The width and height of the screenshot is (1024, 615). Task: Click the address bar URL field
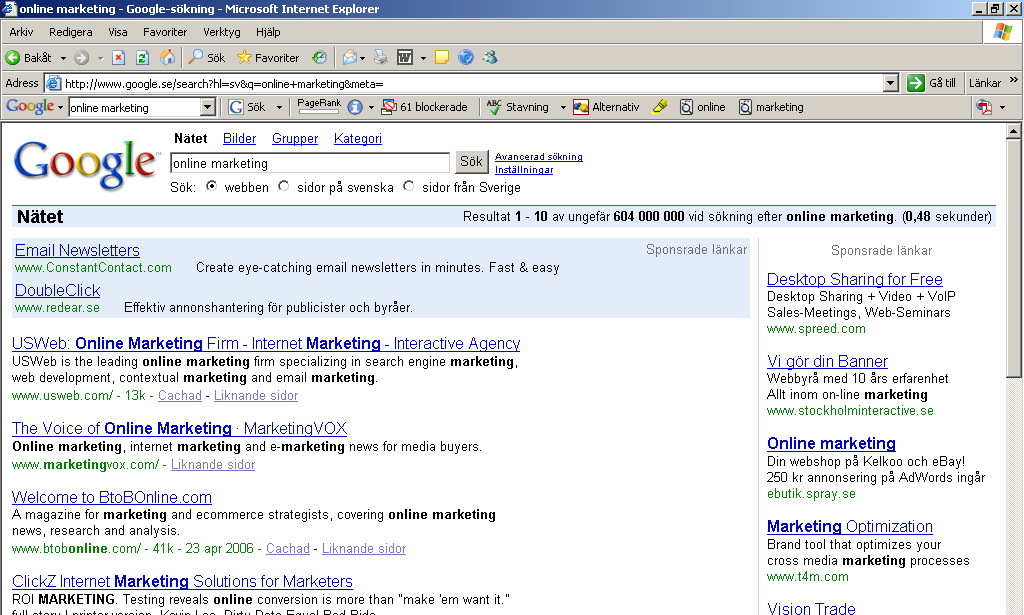pyautogui.click(x=473, y=83)
